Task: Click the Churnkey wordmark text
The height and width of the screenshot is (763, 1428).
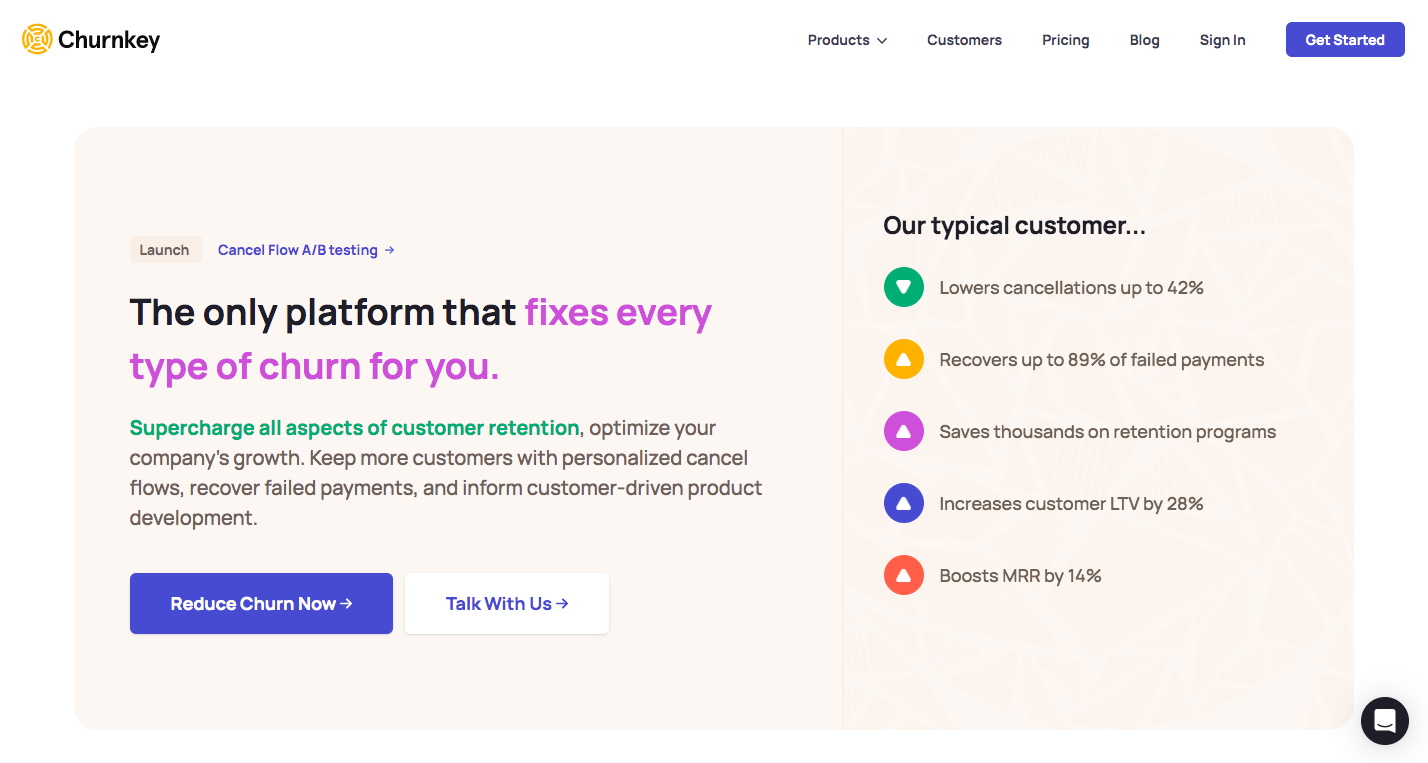Action: click(x=109, y=40)
